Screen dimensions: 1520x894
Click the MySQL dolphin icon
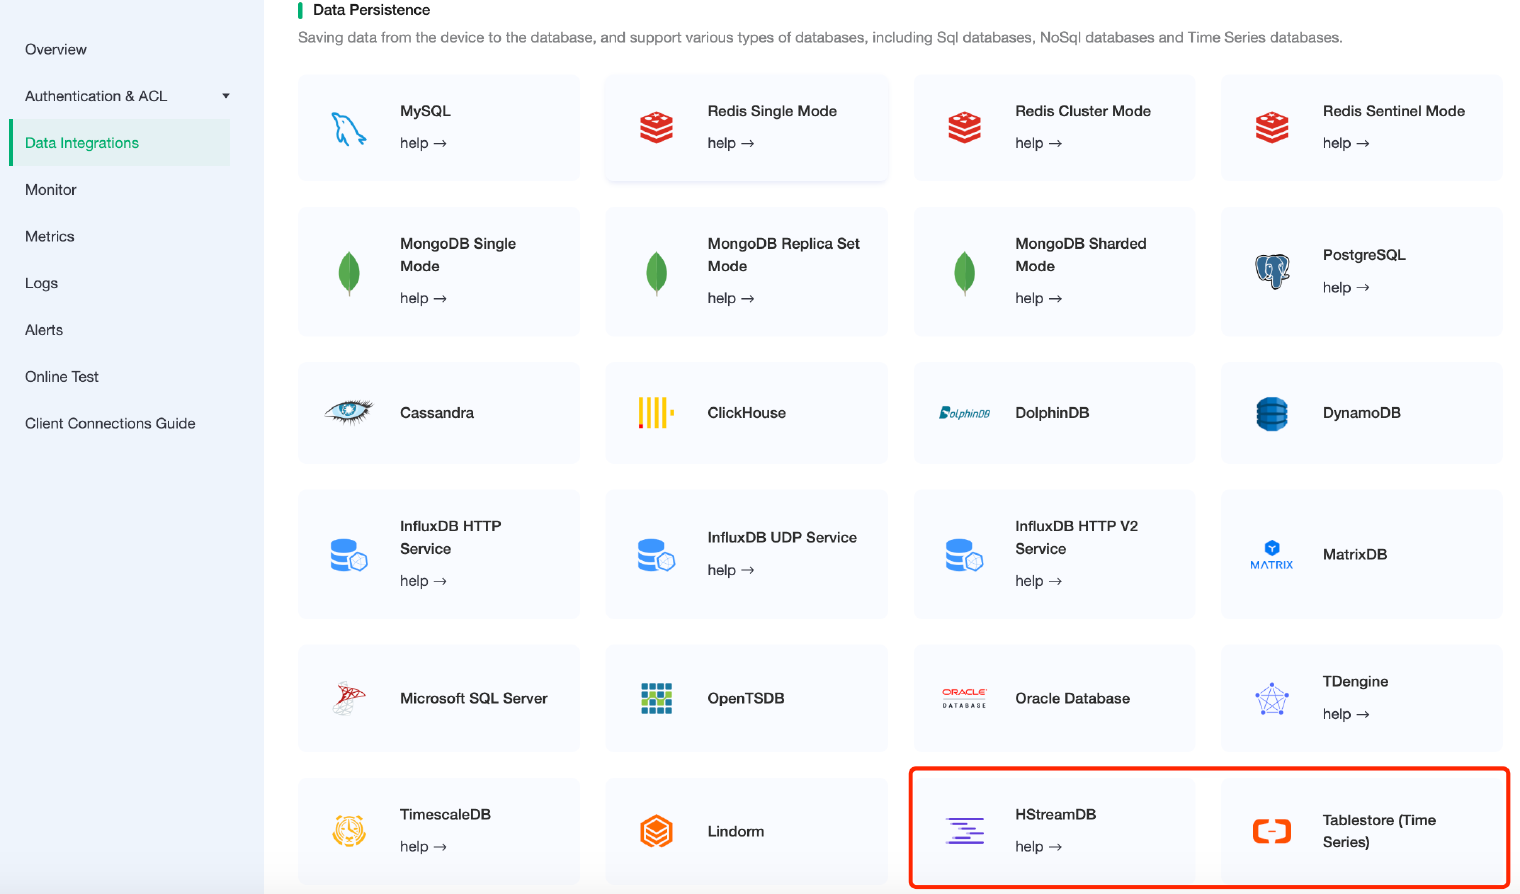(349, 128)
